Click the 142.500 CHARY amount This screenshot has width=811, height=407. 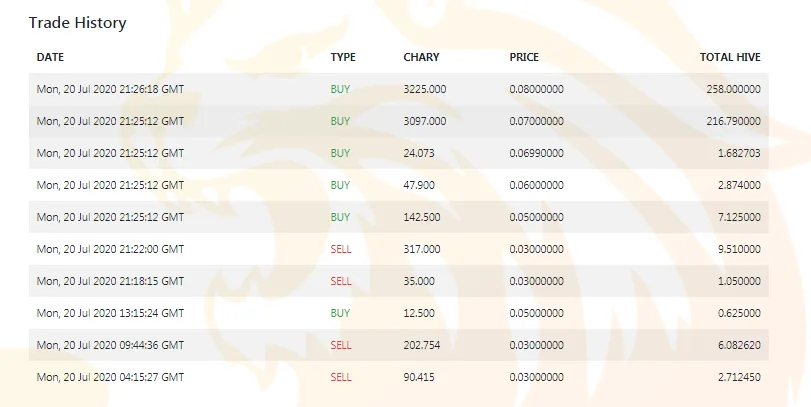coord(422,217)
